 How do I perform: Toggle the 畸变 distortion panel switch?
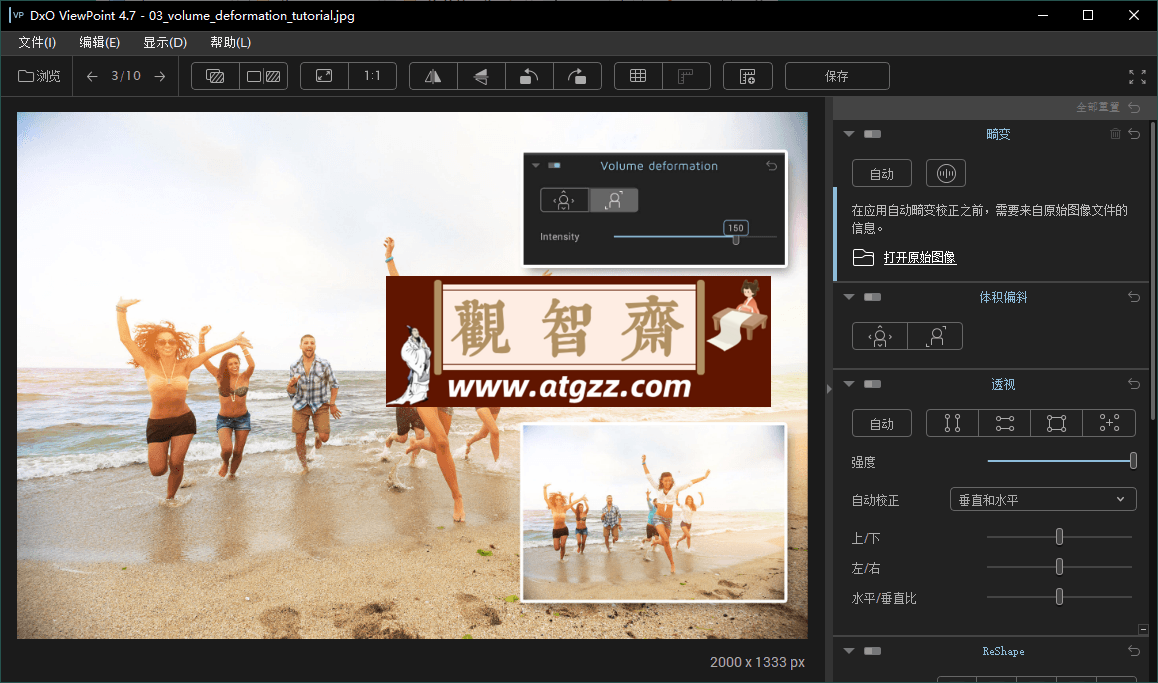873,134
